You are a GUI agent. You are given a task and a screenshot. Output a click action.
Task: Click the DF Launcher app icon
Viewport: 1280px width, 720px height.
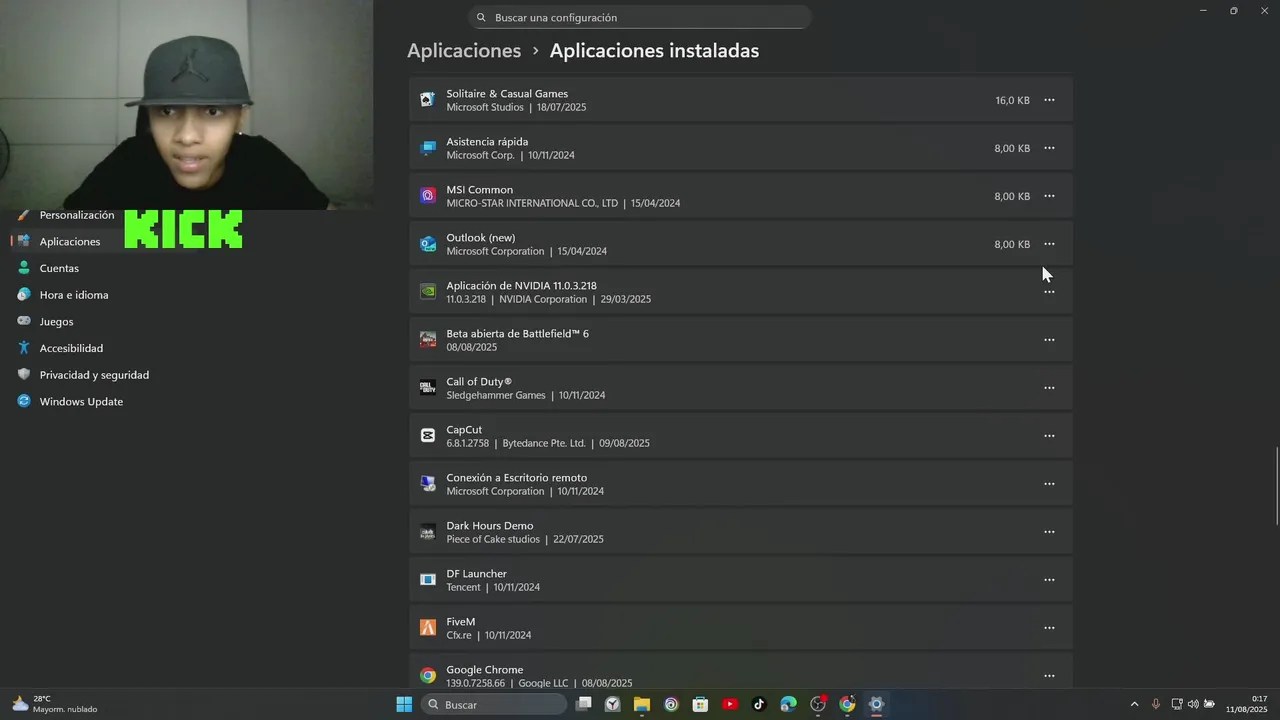click(428, 580)
